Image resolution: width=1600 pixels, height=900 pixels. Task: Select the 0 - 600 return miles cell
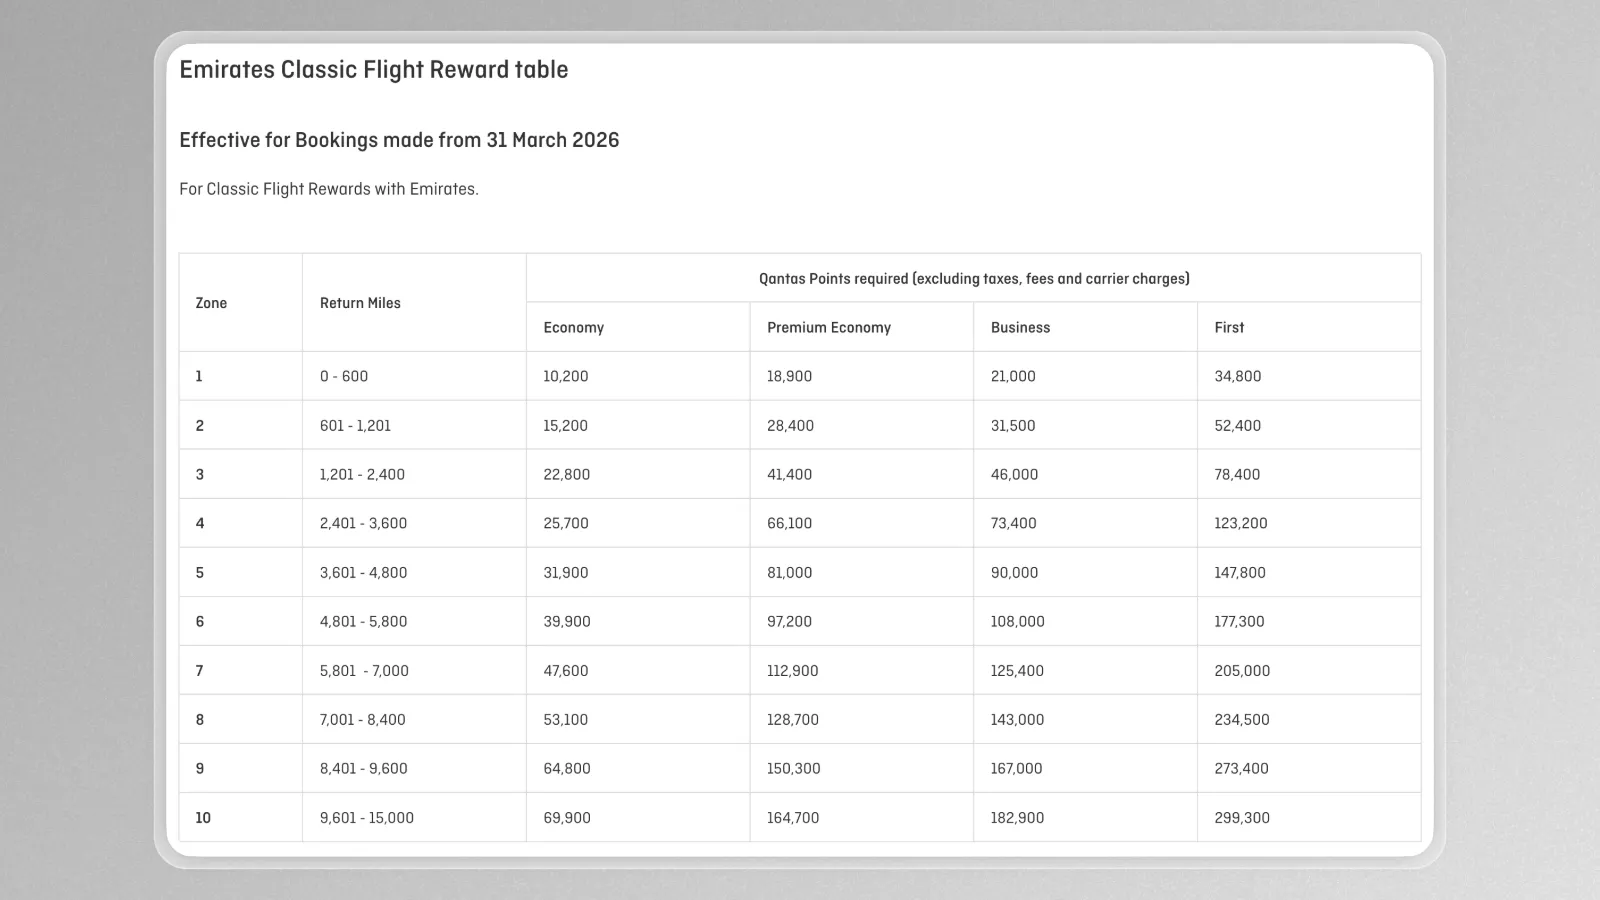414,376
